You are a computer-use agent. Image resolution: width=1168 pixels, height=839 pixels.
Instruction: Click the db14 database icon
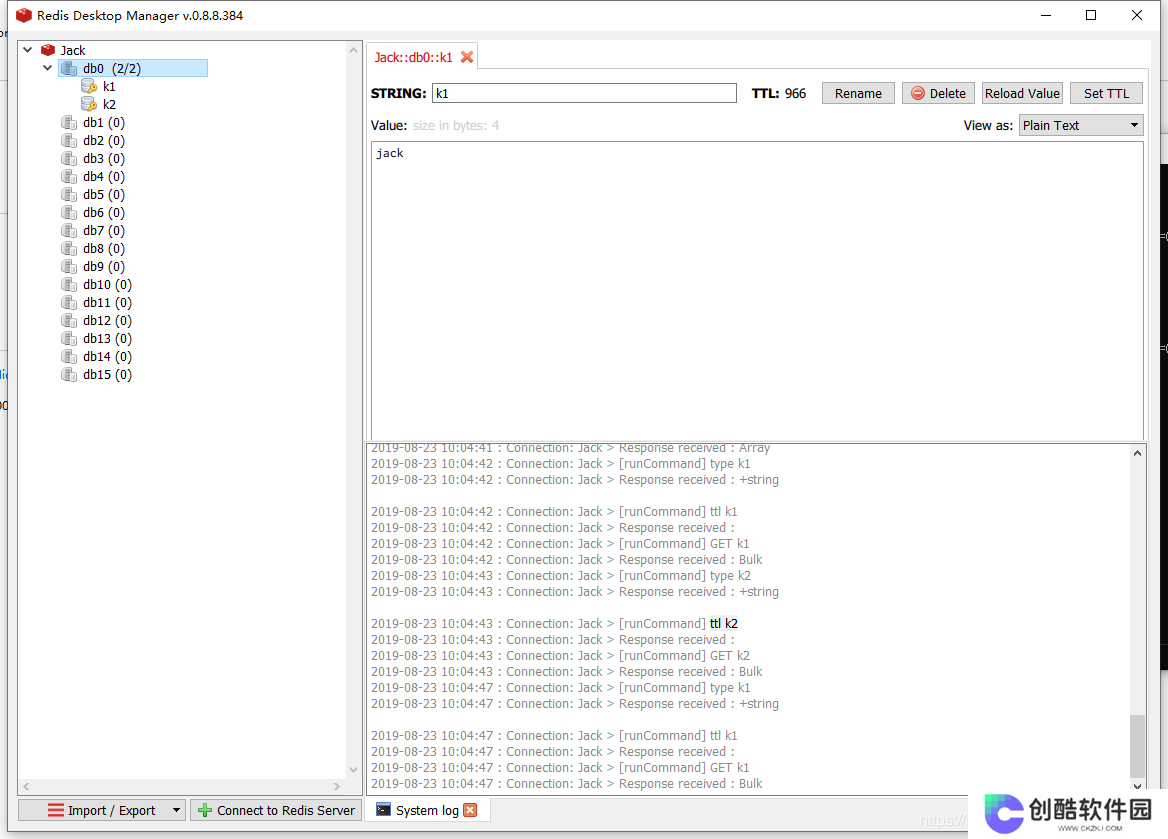(x=69, y=357)
